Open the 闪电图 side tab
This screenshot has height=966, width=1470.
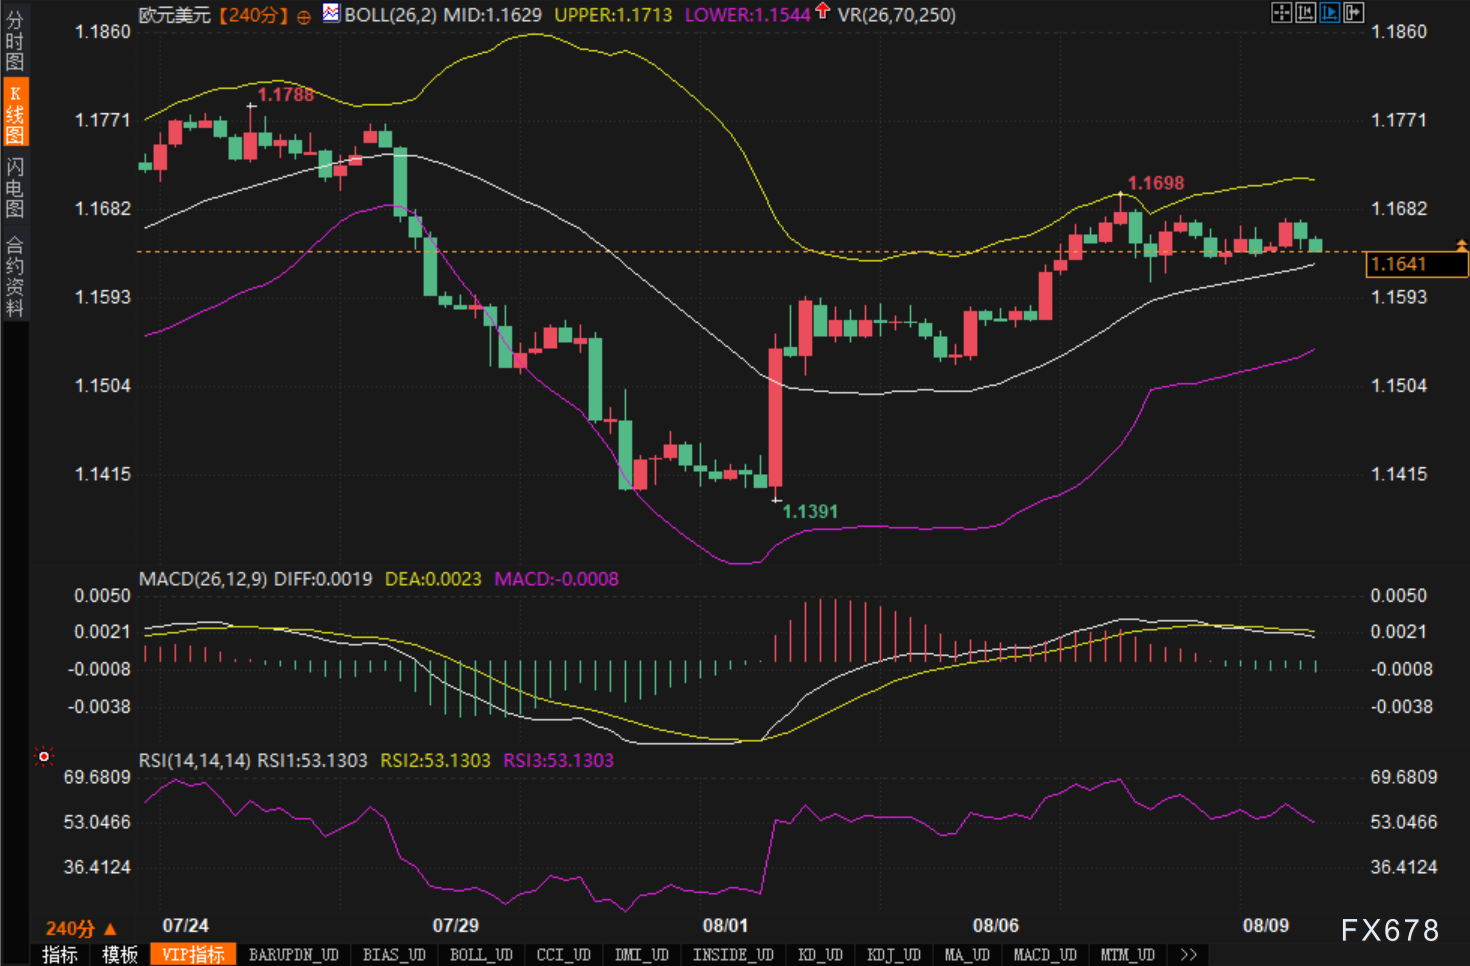tap(15, 188)
